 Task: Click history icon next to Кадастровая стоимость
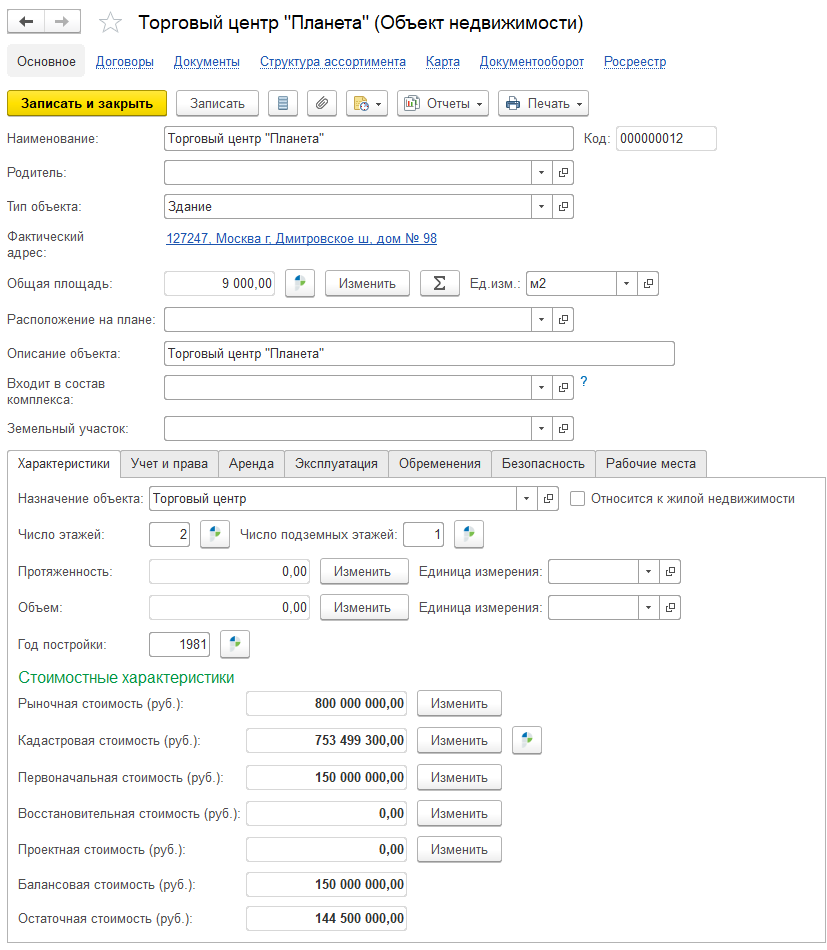[x=527, y=741]
